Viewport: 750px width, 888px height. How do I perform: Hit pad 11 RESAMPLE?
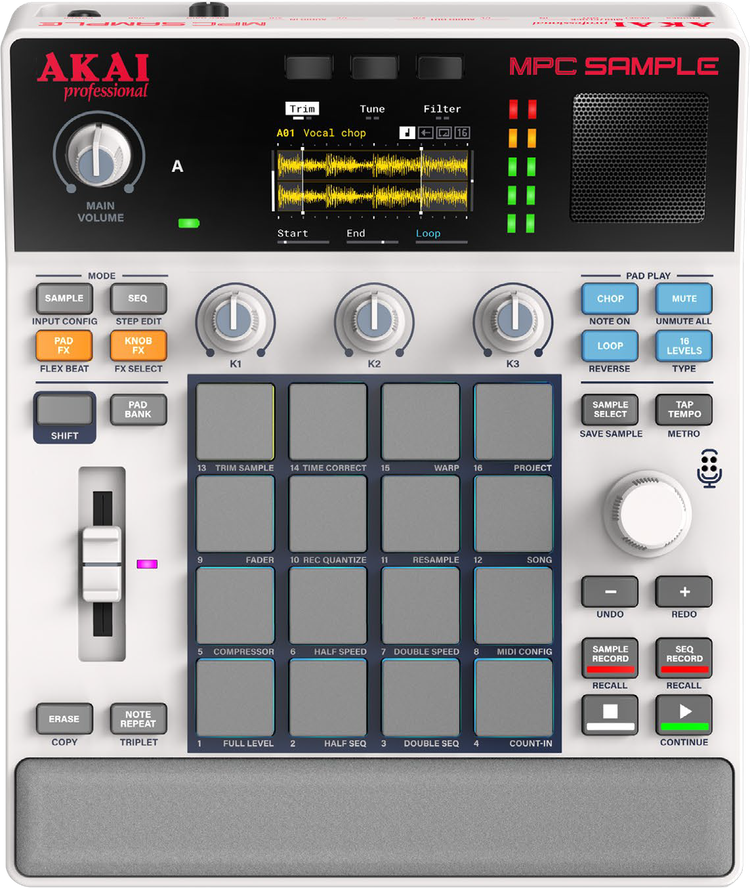420,514
